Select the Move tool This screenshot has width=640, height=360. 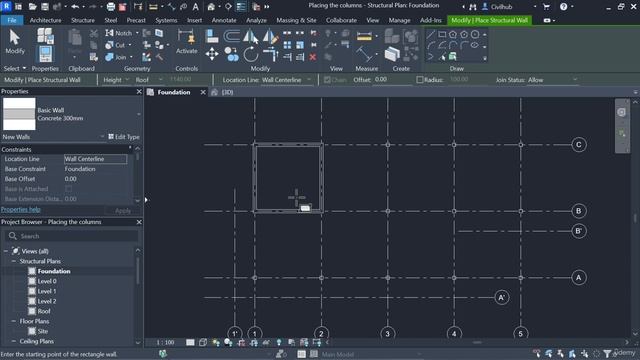(212, 54)
